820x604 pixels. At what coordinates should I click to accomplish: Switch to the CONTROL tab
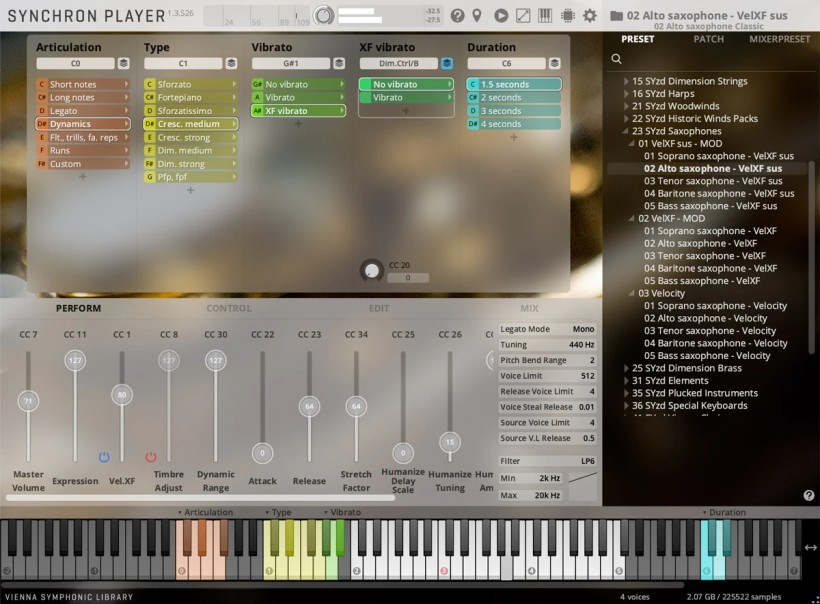coord(229,309)
